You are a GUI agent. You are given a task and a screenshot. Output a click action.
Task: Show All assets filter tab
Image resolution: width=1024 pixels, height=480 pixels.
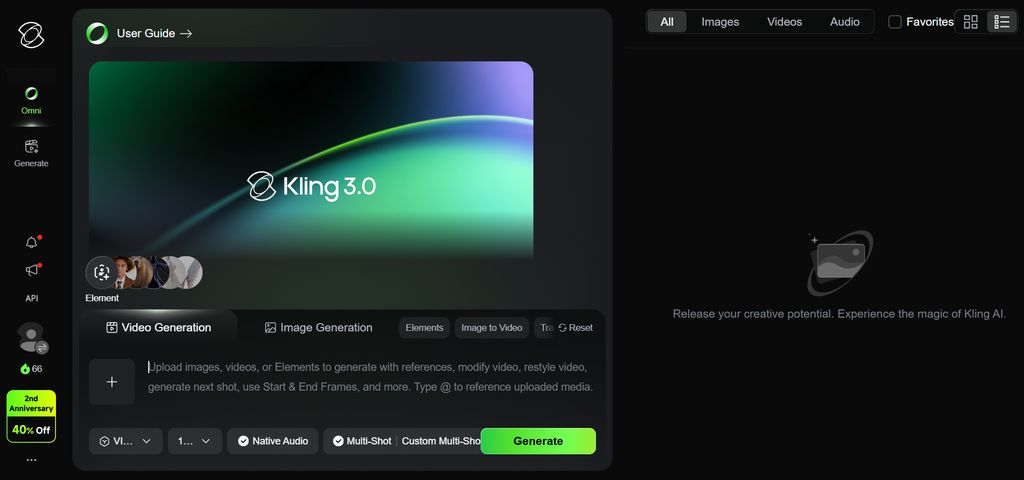click(667, 22)
